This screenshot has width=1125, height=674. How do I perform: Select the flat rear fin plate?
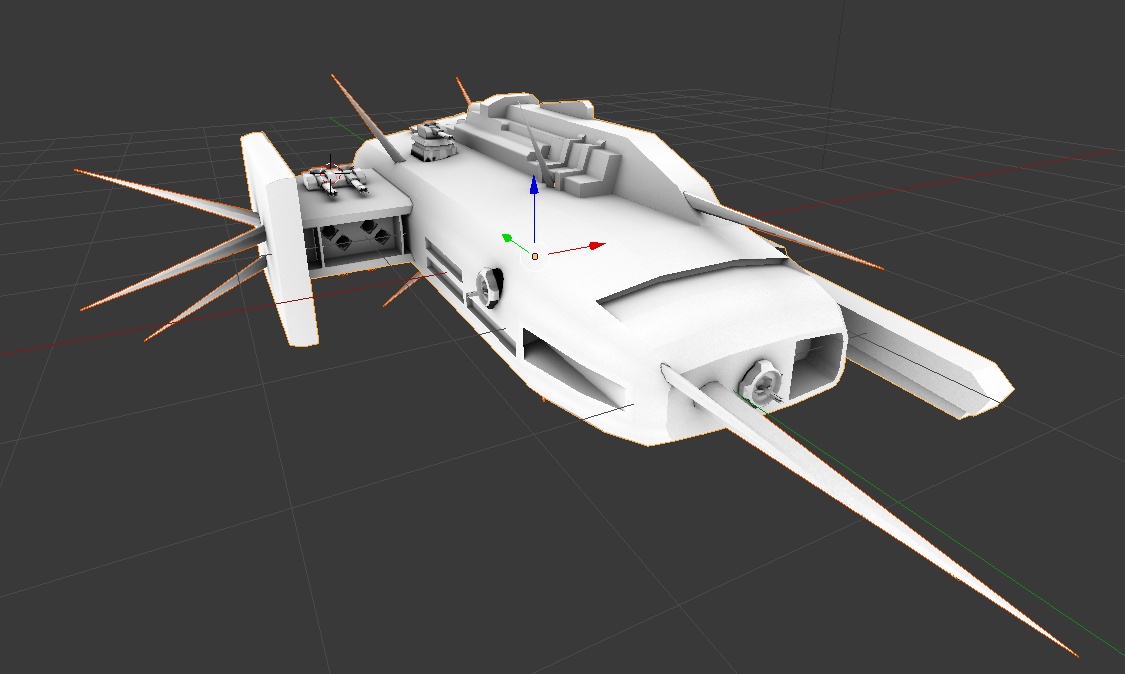pyautogui.click(x=278, y=240)
